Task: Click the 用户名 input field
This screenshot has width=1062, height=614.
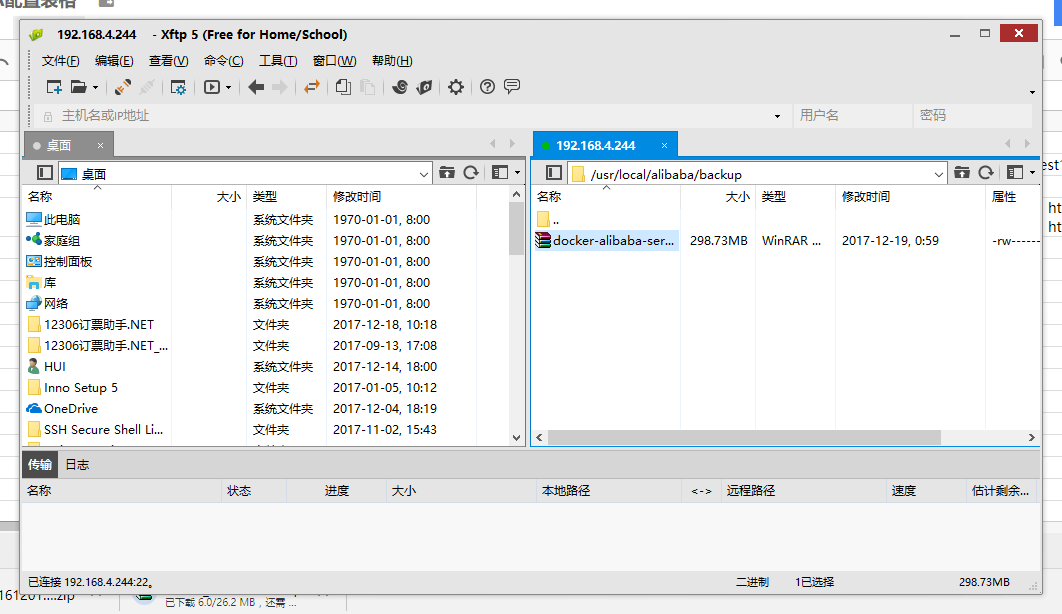Action: pyautogui.click(x=851, y=116)
